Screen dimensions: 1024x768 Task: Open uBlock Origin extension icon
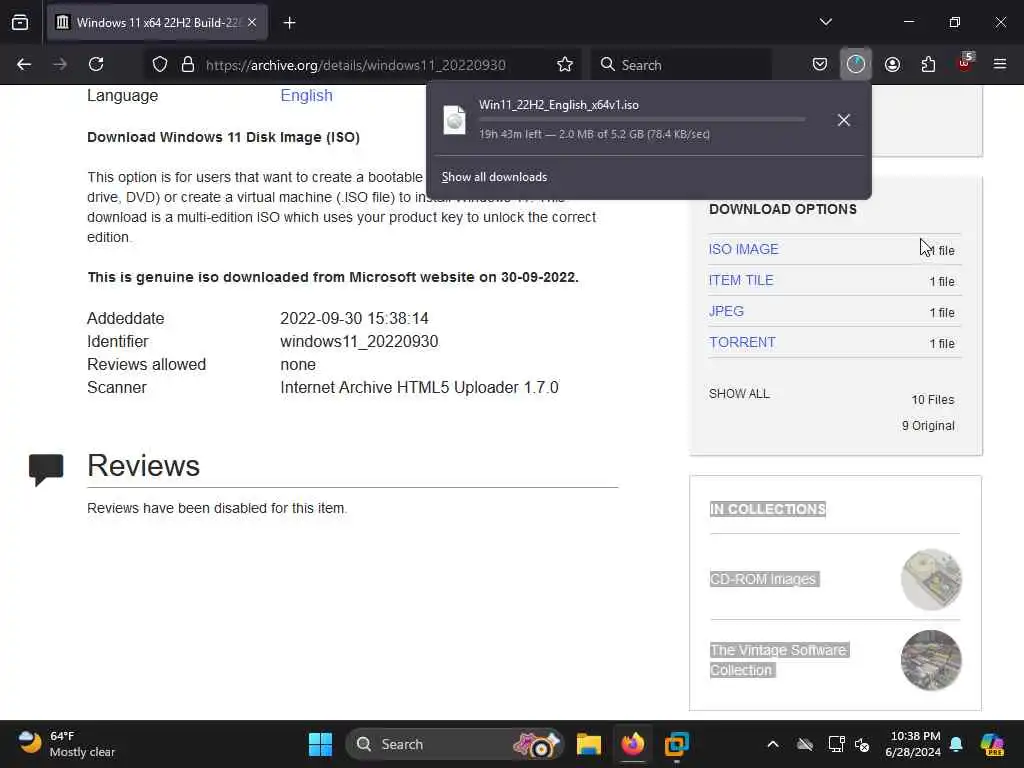pyautogui.click(x=965, y=63)
